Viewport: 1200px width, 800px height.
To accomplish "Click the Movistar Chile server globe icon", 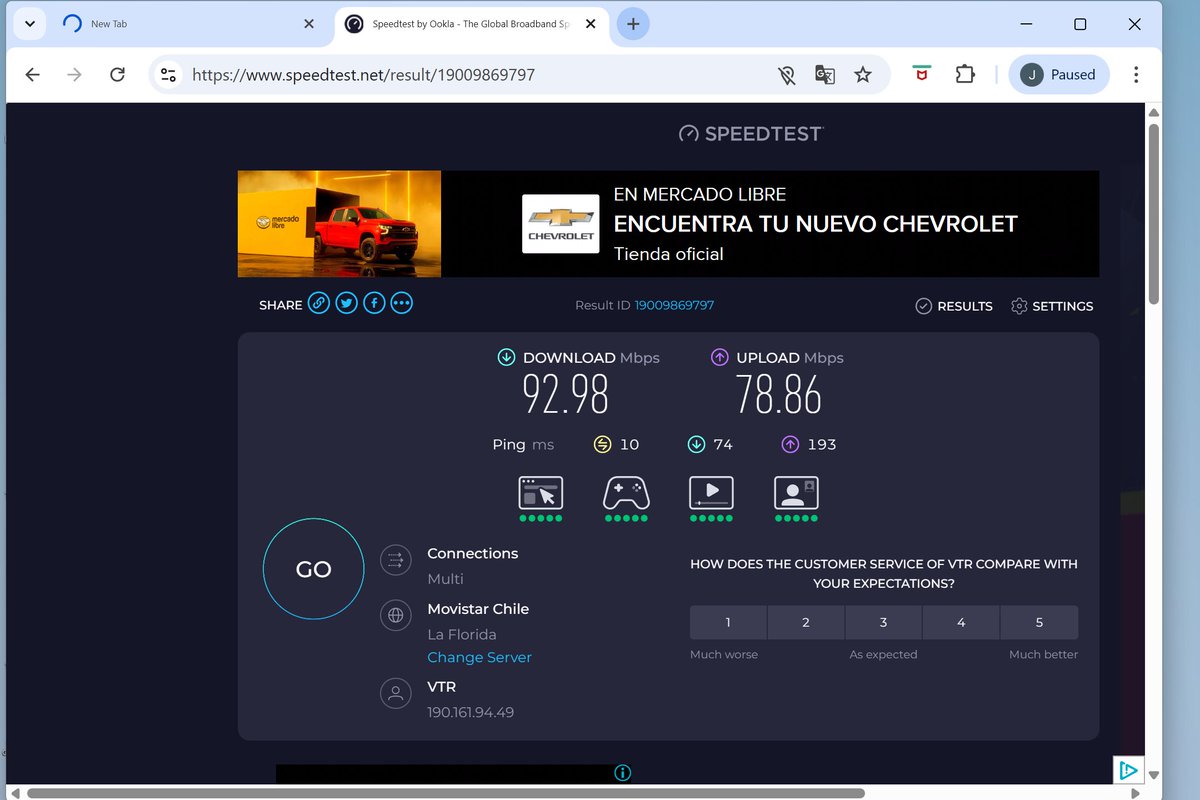I will coord(396,615).
